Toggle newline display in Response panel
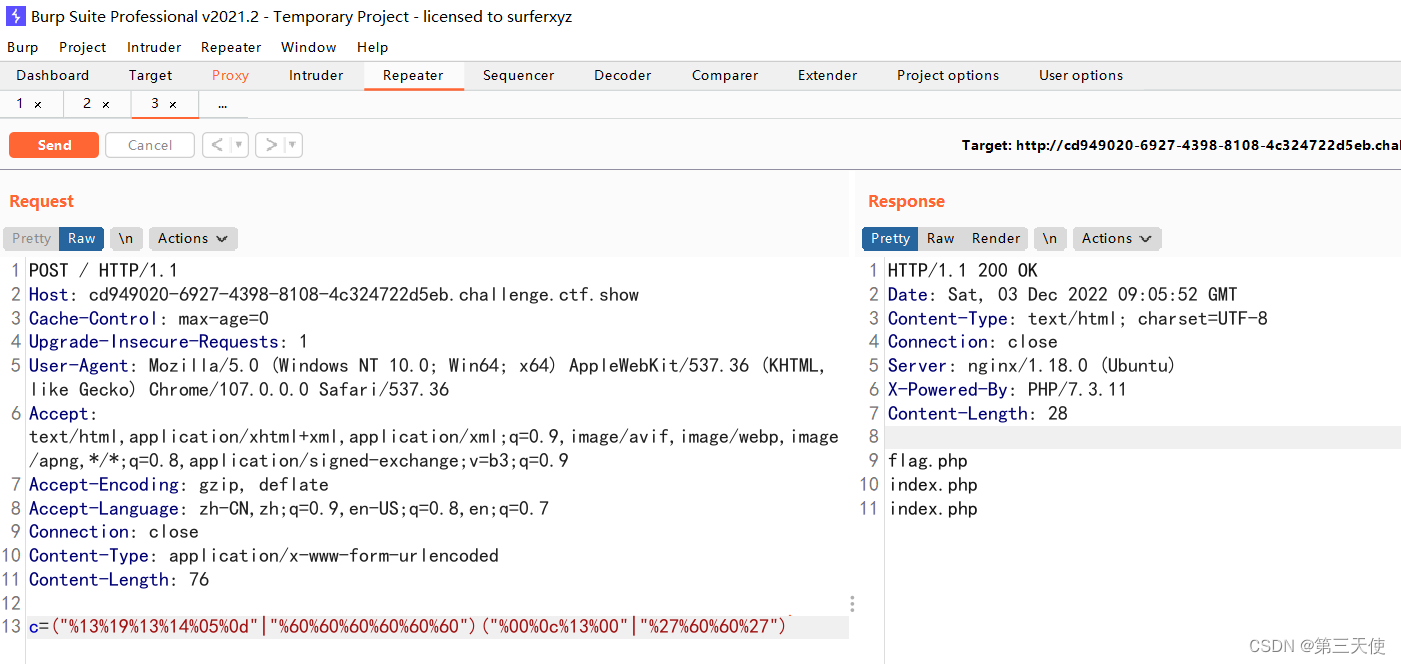The image size is (1401, 664). (x=1049, y=238)
